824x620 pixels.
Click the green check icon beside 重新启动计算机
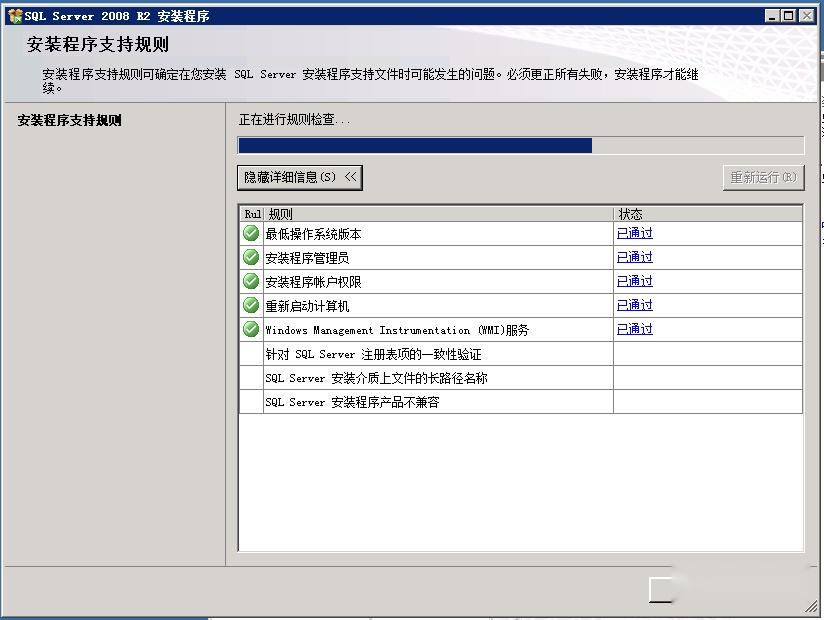tap(251, 305)
